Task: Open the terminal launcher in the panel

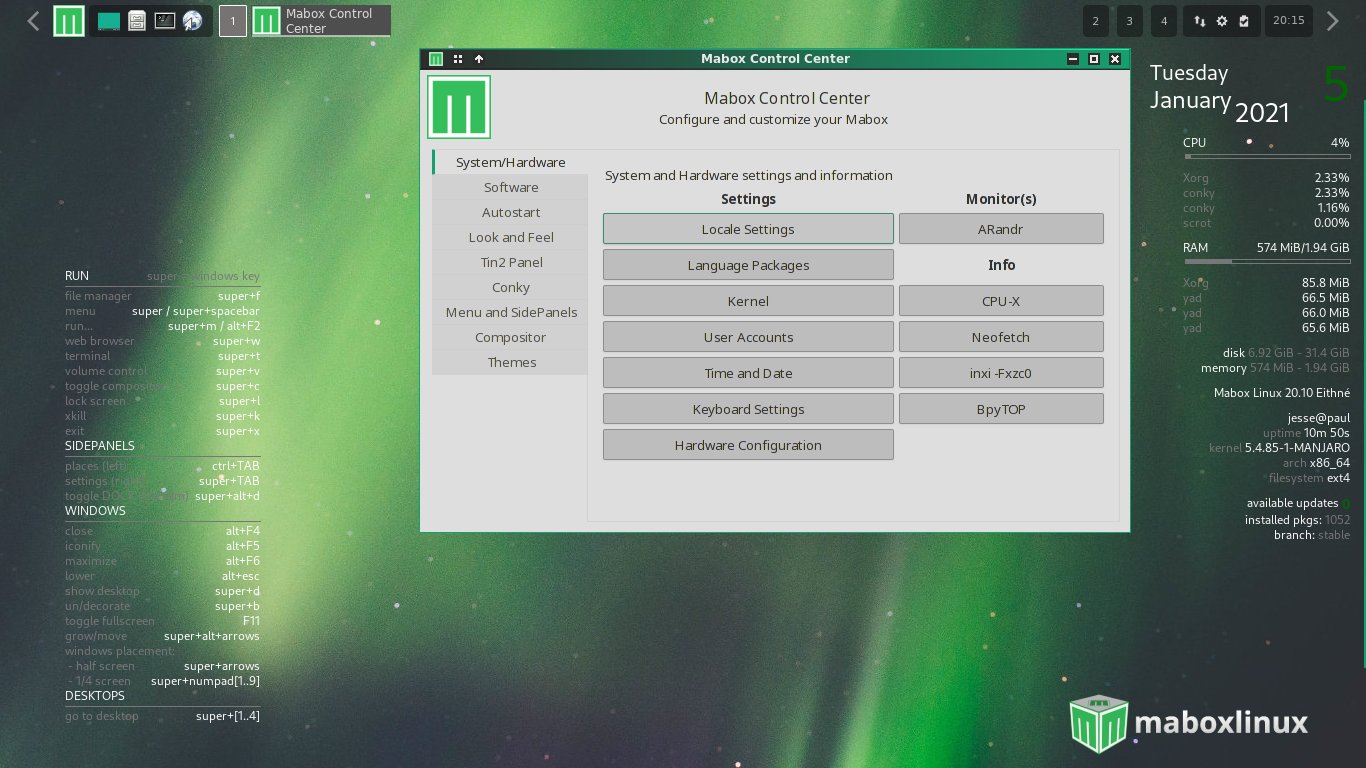Action: click(x=165, y=21)
